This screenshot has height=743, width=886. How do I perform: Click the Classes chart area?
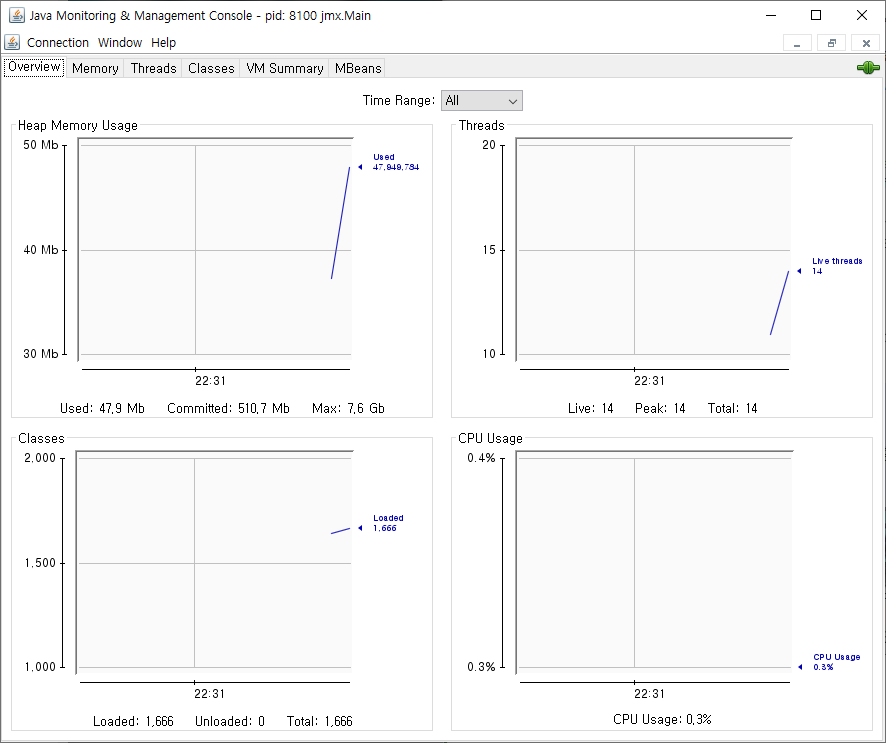pos(215,562)
